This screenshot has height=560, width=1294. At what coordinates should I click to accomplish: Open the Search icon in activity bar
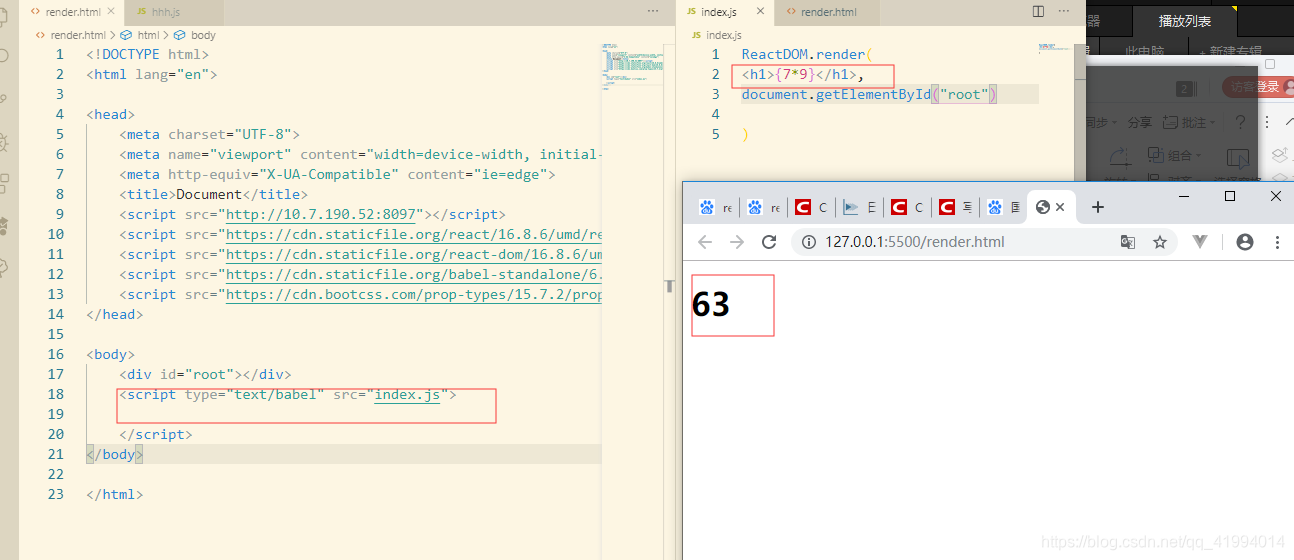(x=5, y=55)
